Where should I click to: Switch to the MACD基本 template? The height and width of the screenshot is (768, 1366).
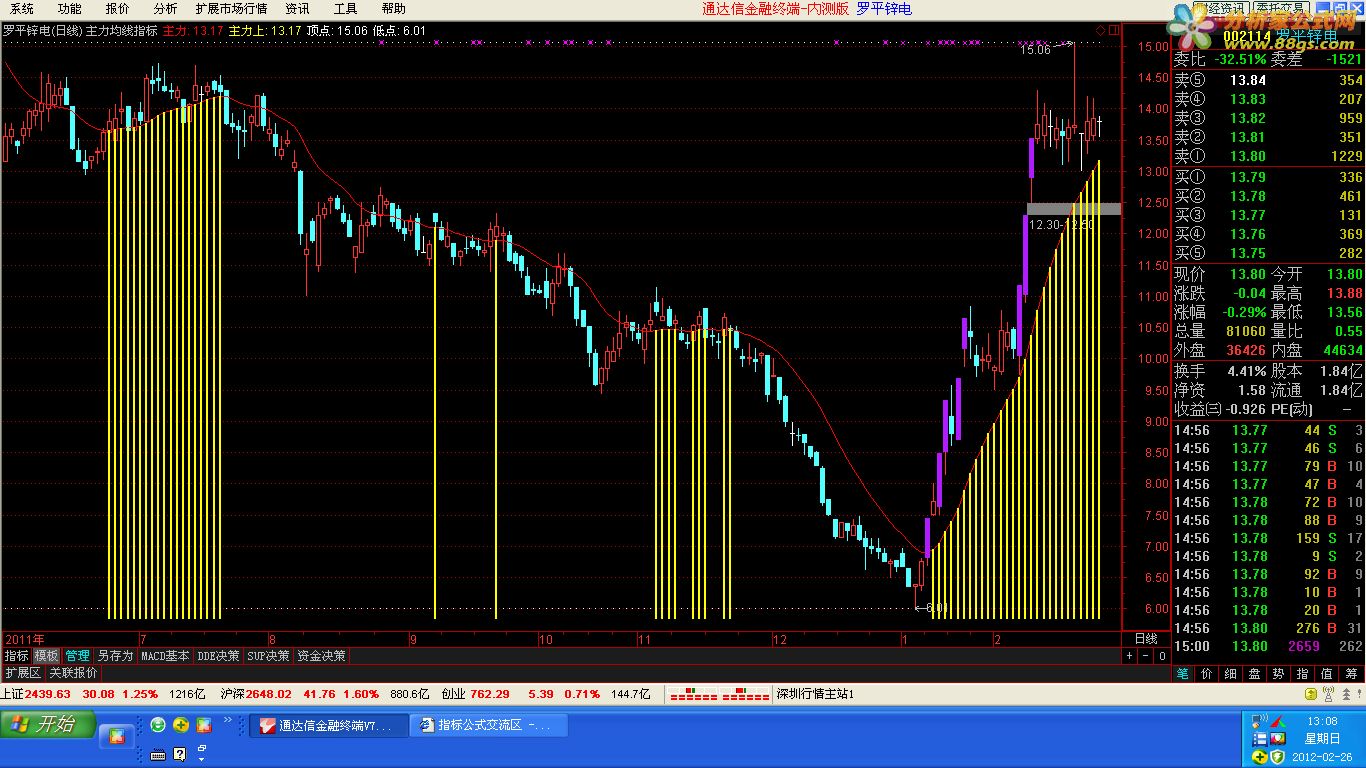pos(165,656)
